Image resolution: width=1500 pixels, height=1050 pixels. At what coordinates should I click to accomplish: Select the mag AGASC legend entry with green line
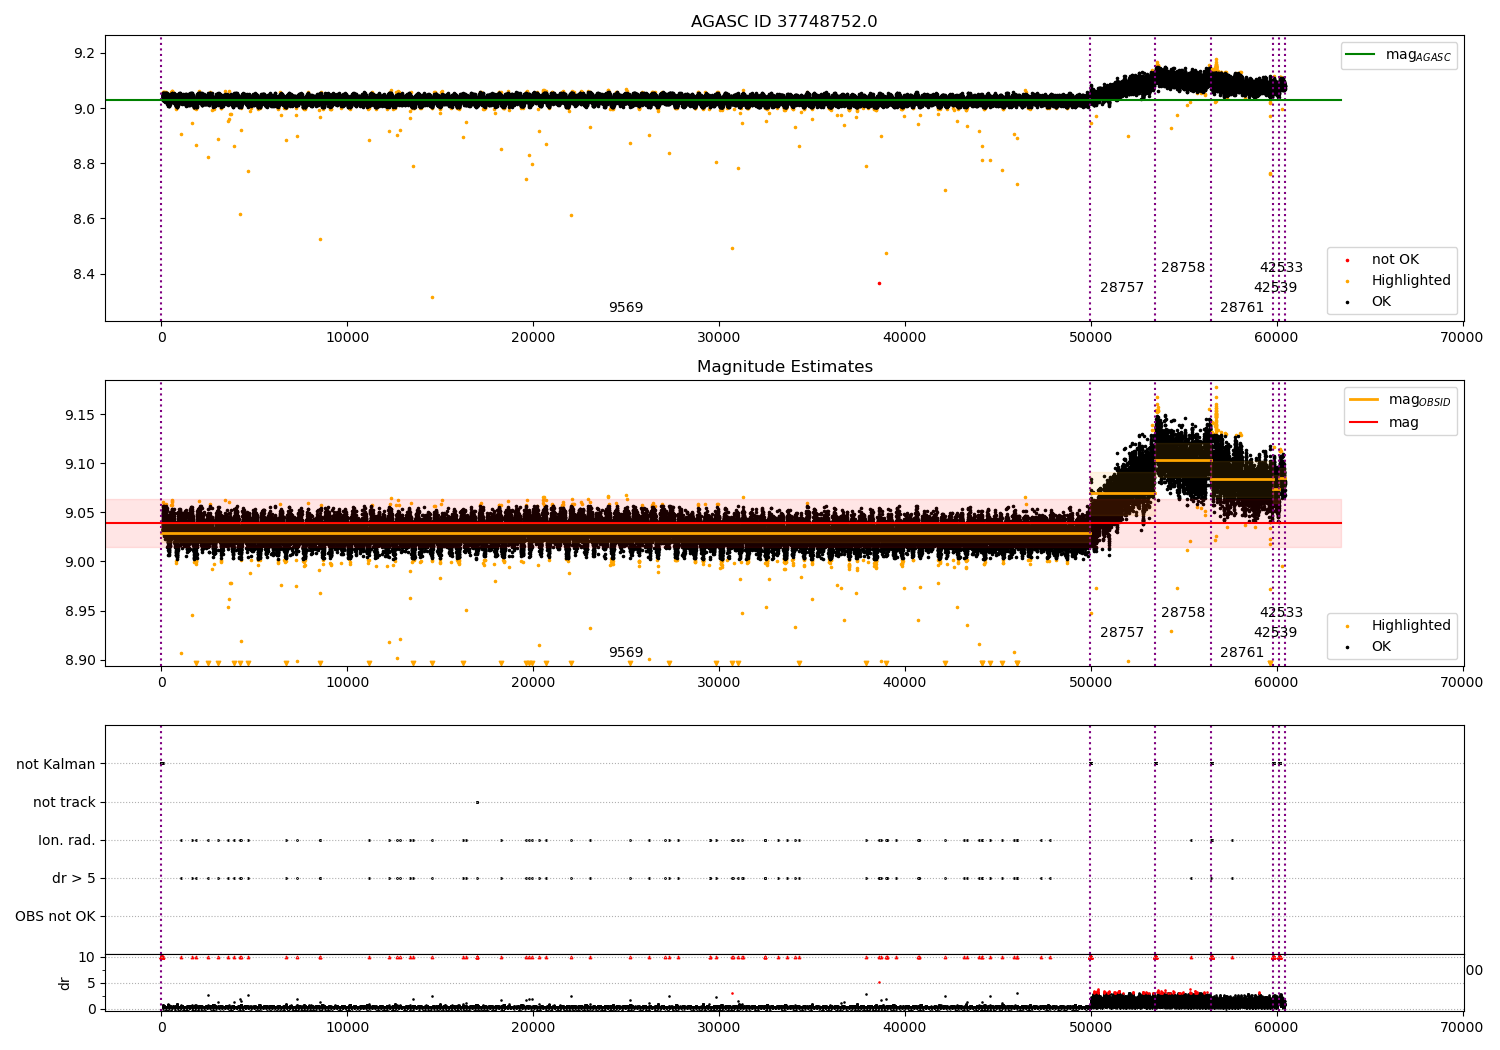pyautogui.click(x=1398, y=56)
